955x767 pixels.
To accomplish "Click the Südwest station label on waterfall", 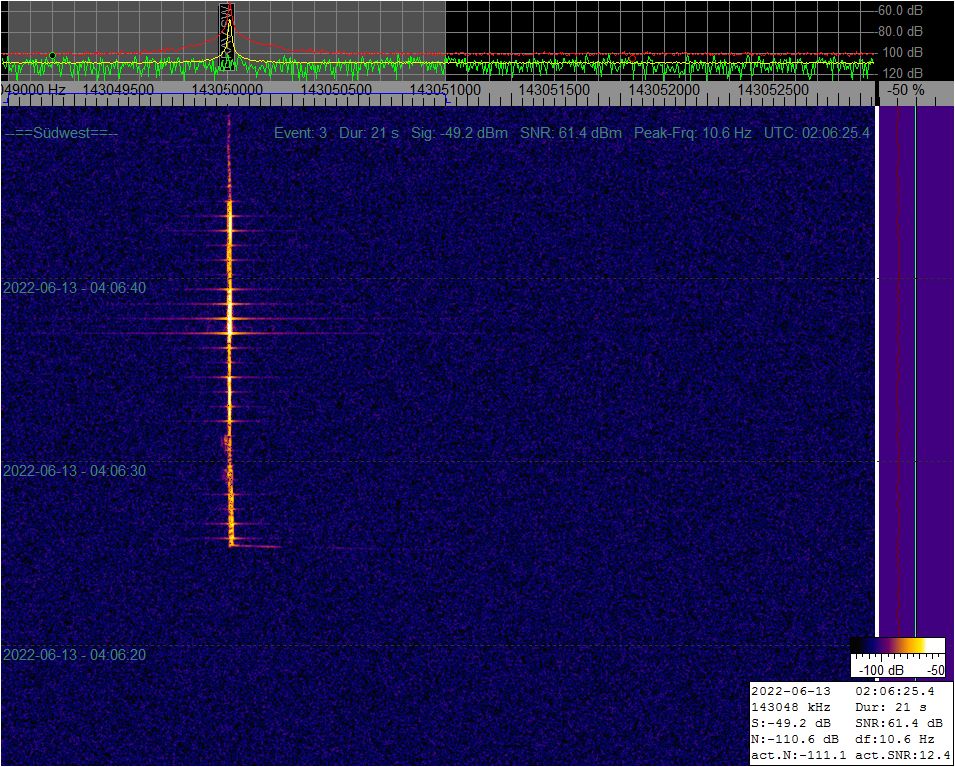I will 61,133.
